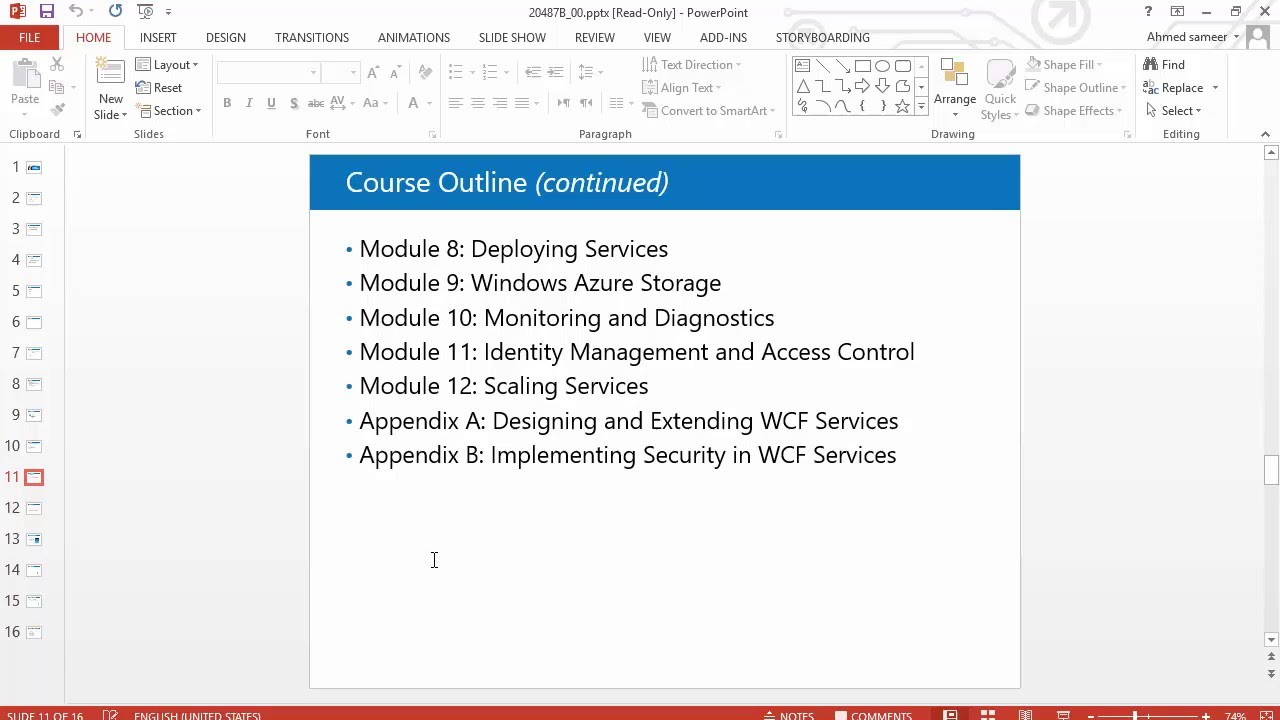Switch to the DESIGN tab

pos(226,37)
